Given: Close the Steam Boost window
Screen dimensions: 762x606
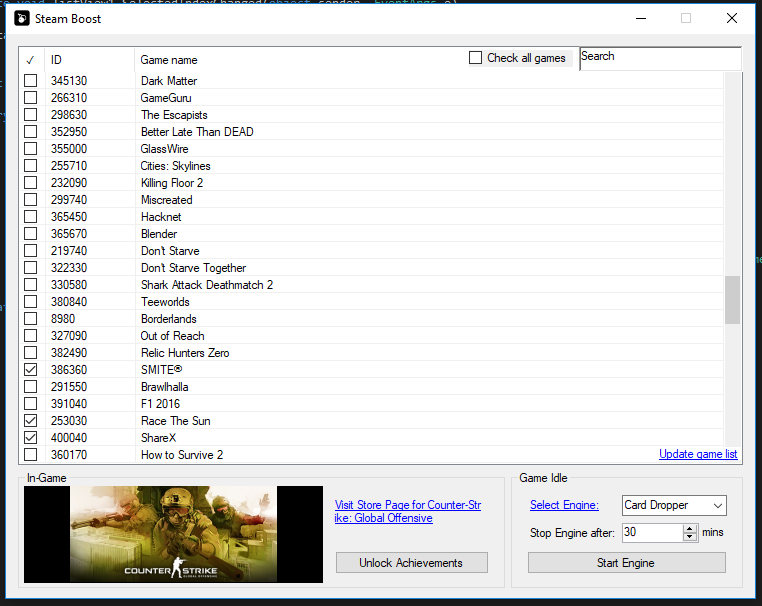Looking at the screenshot, I should (x=731, y=18).
